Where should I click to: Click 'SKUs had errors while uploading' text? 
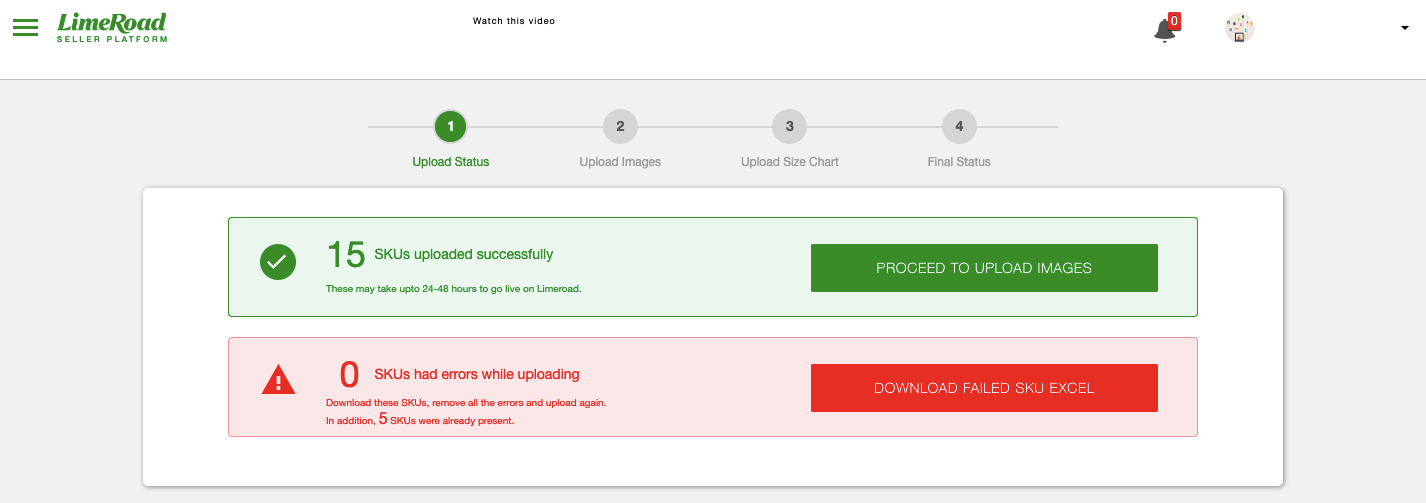pos(476,375)
